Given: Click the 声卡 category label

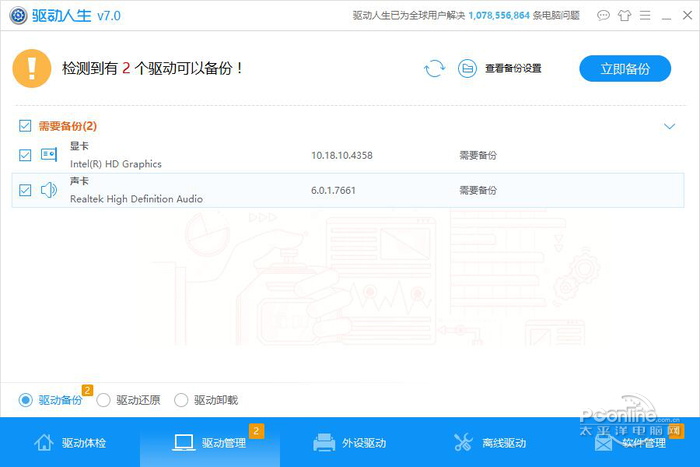Looking at the screenshot, I should (79, 181).
